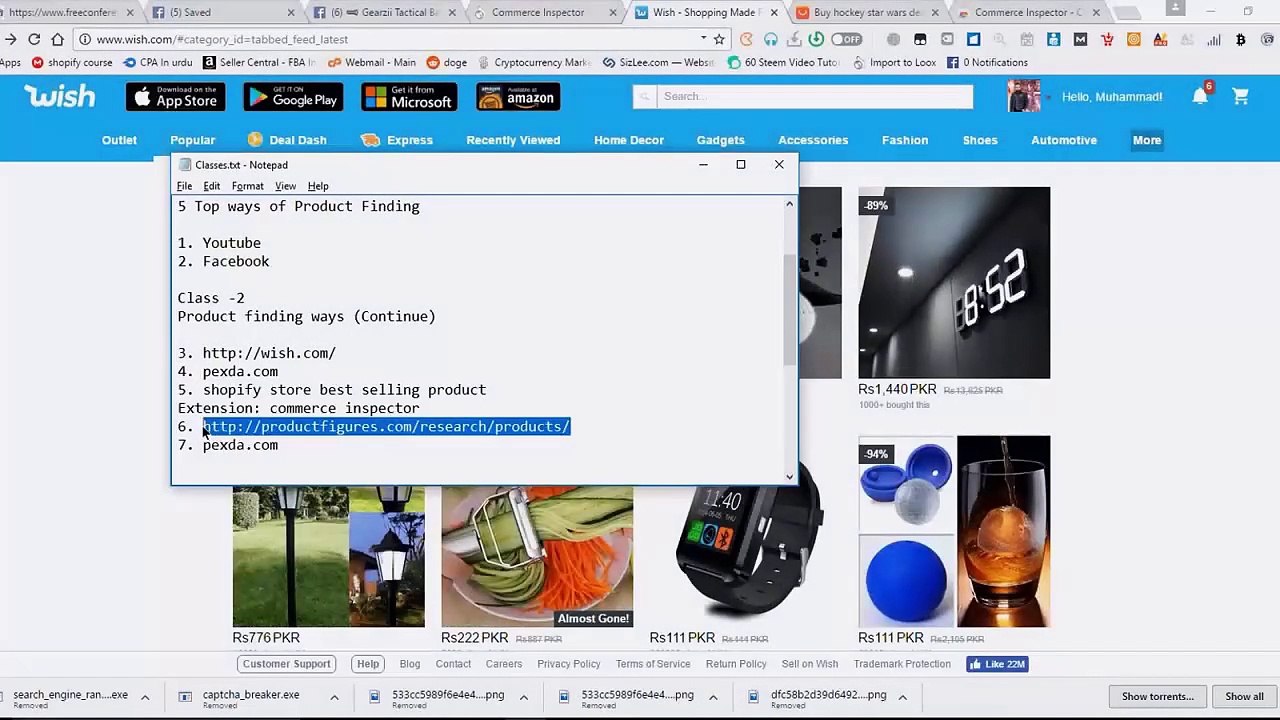The height and width of the screenshot is (720, 1280).
Task: Open Notepad Edit menu
Action: point(212,186)
